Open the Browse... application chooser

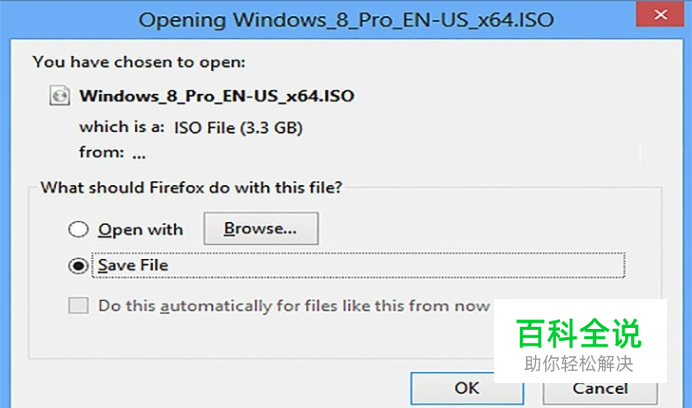tap(261, 228)
